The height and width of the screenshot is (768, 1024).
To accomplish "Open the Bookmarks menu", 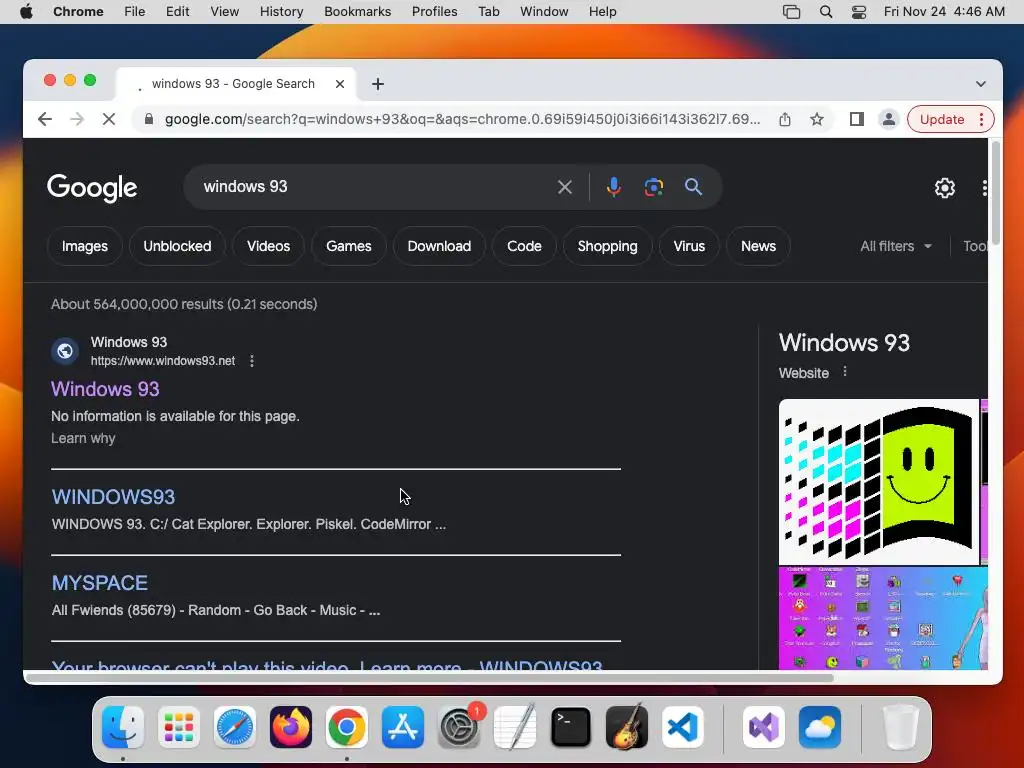I will (x=358, y=12).
